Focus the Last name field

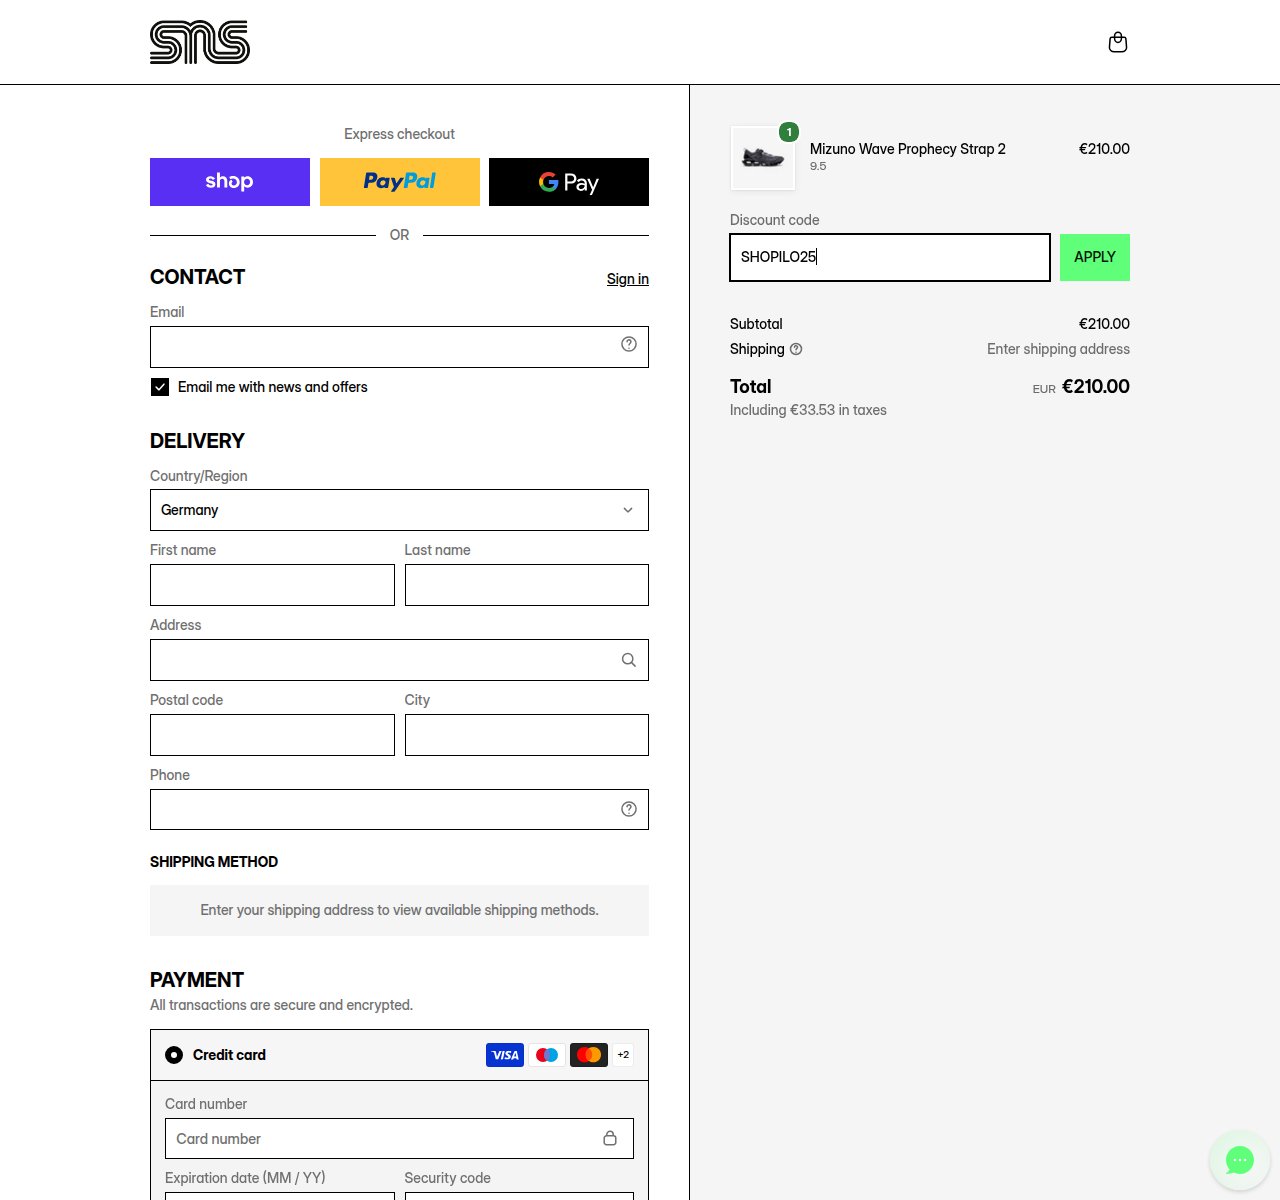click(x=527, y=585)
